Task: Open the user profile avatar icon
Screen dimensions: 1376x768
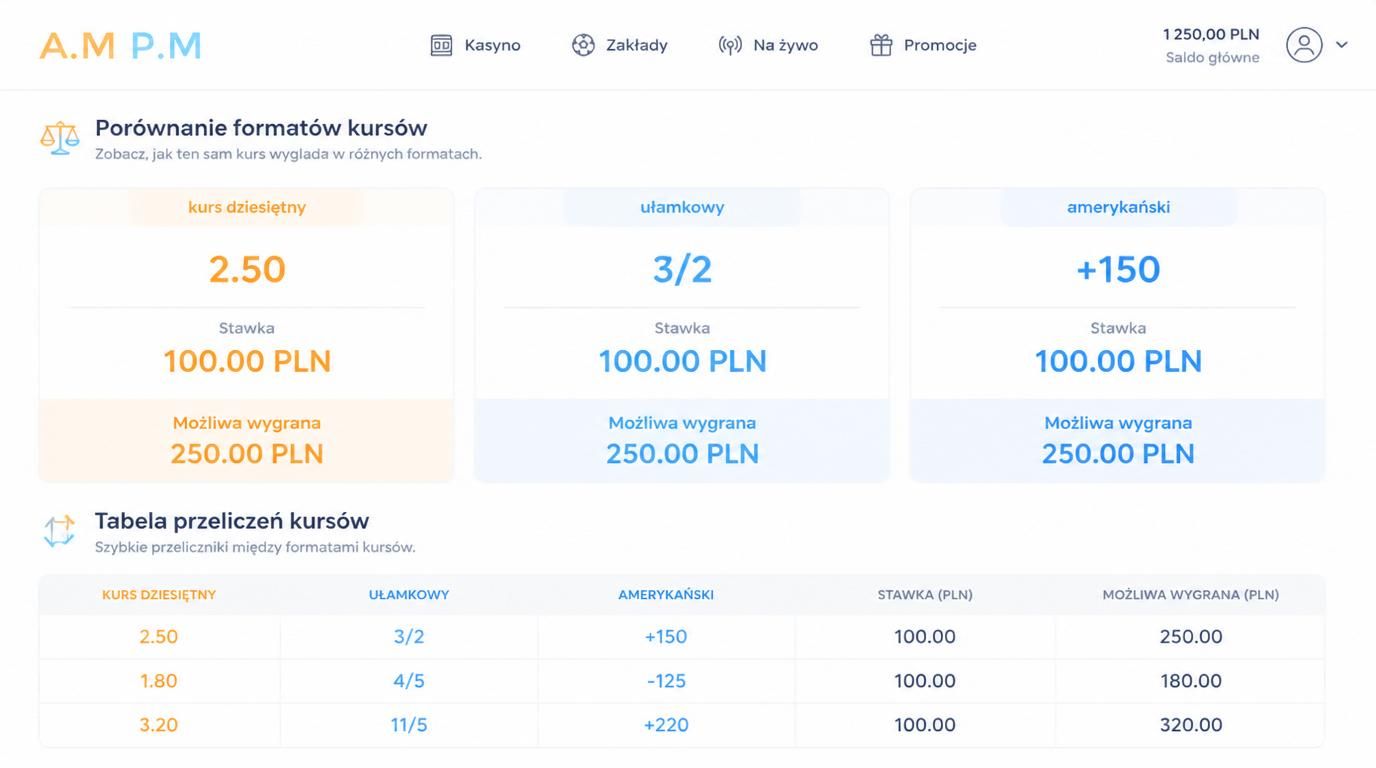Action: (1304, 45)
